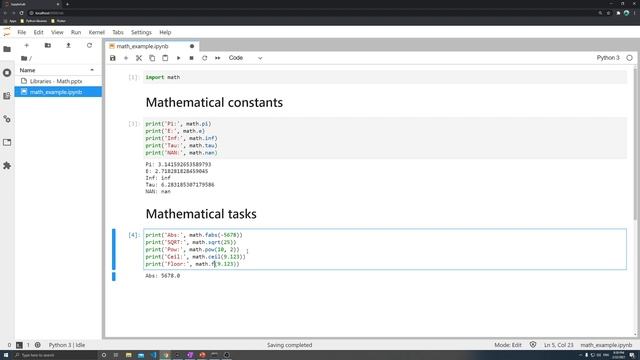Collapse the active cell via its blue bar
This screenshot has width=640, height=360.
click(114, 249)
